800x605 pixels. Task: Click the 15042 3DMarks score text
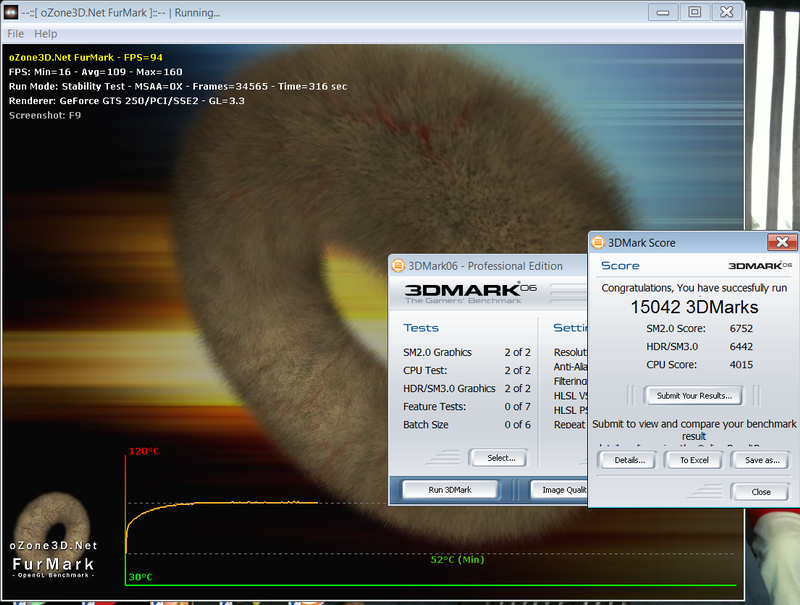(x=694, y=307)
